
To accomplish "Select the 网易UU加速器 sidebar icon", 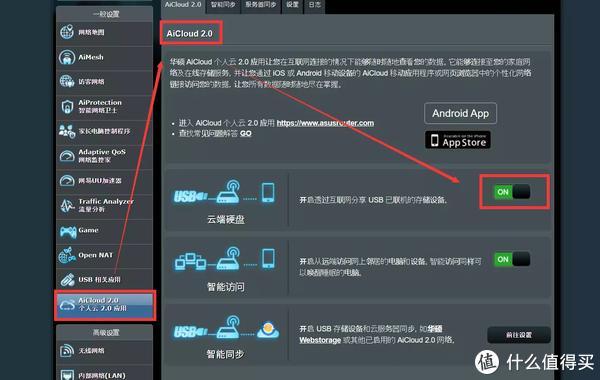I will [x=67, y=181].
